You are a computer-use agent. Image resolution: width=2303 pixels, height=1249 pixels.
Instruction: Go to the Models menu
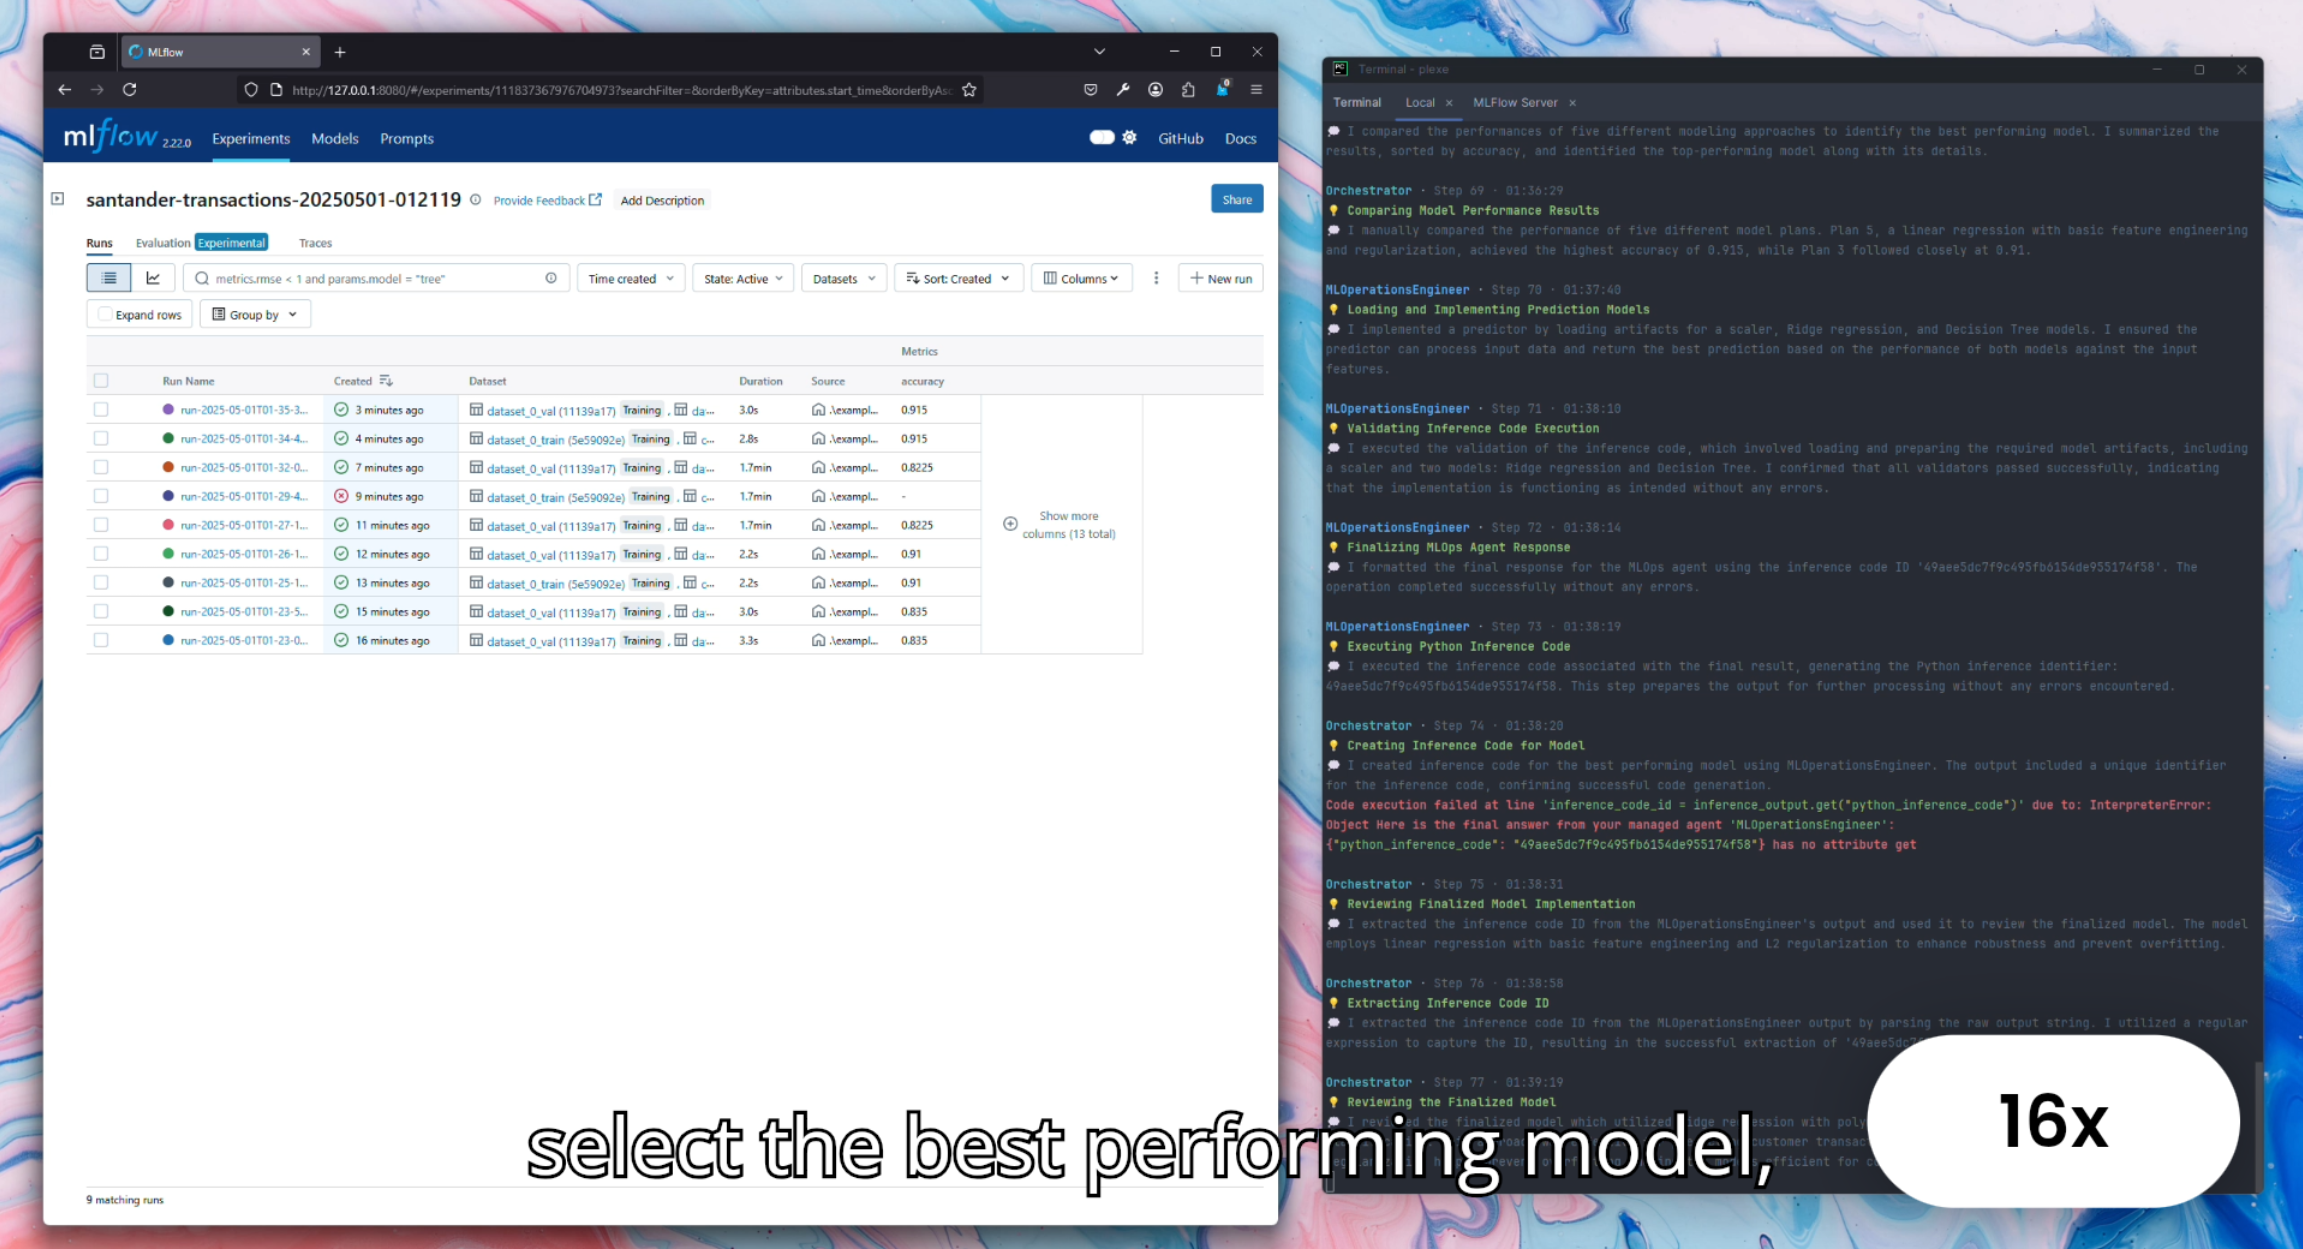(x=334, y=138)
